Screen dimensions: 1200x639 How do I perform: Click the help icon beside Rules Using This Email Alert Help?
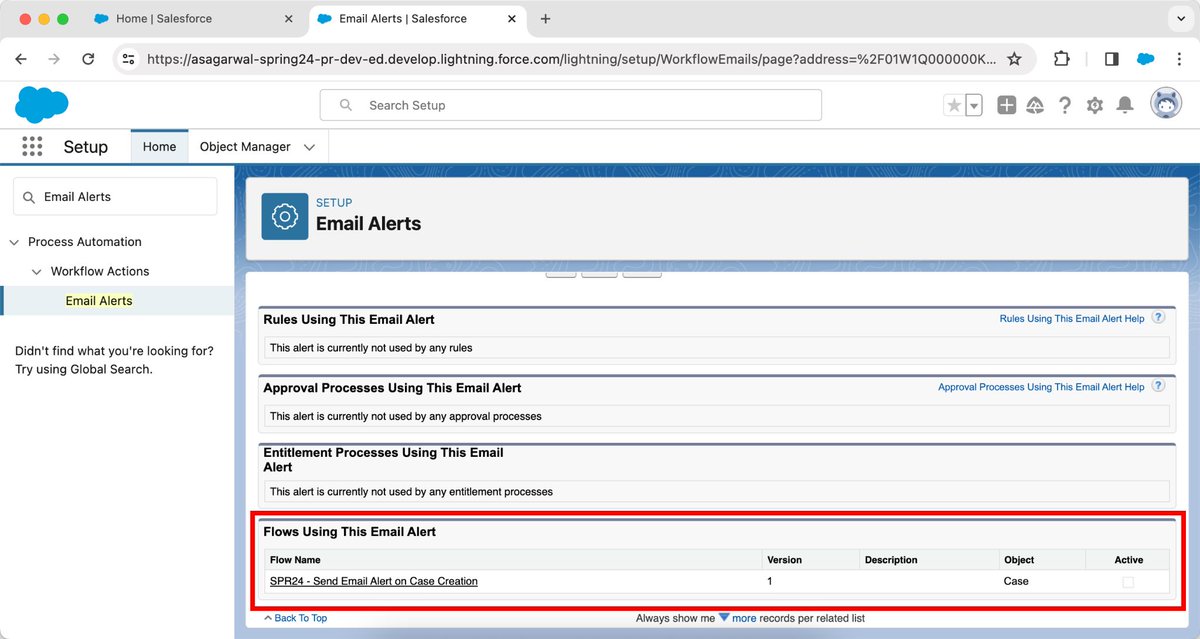click(1158, 317)
